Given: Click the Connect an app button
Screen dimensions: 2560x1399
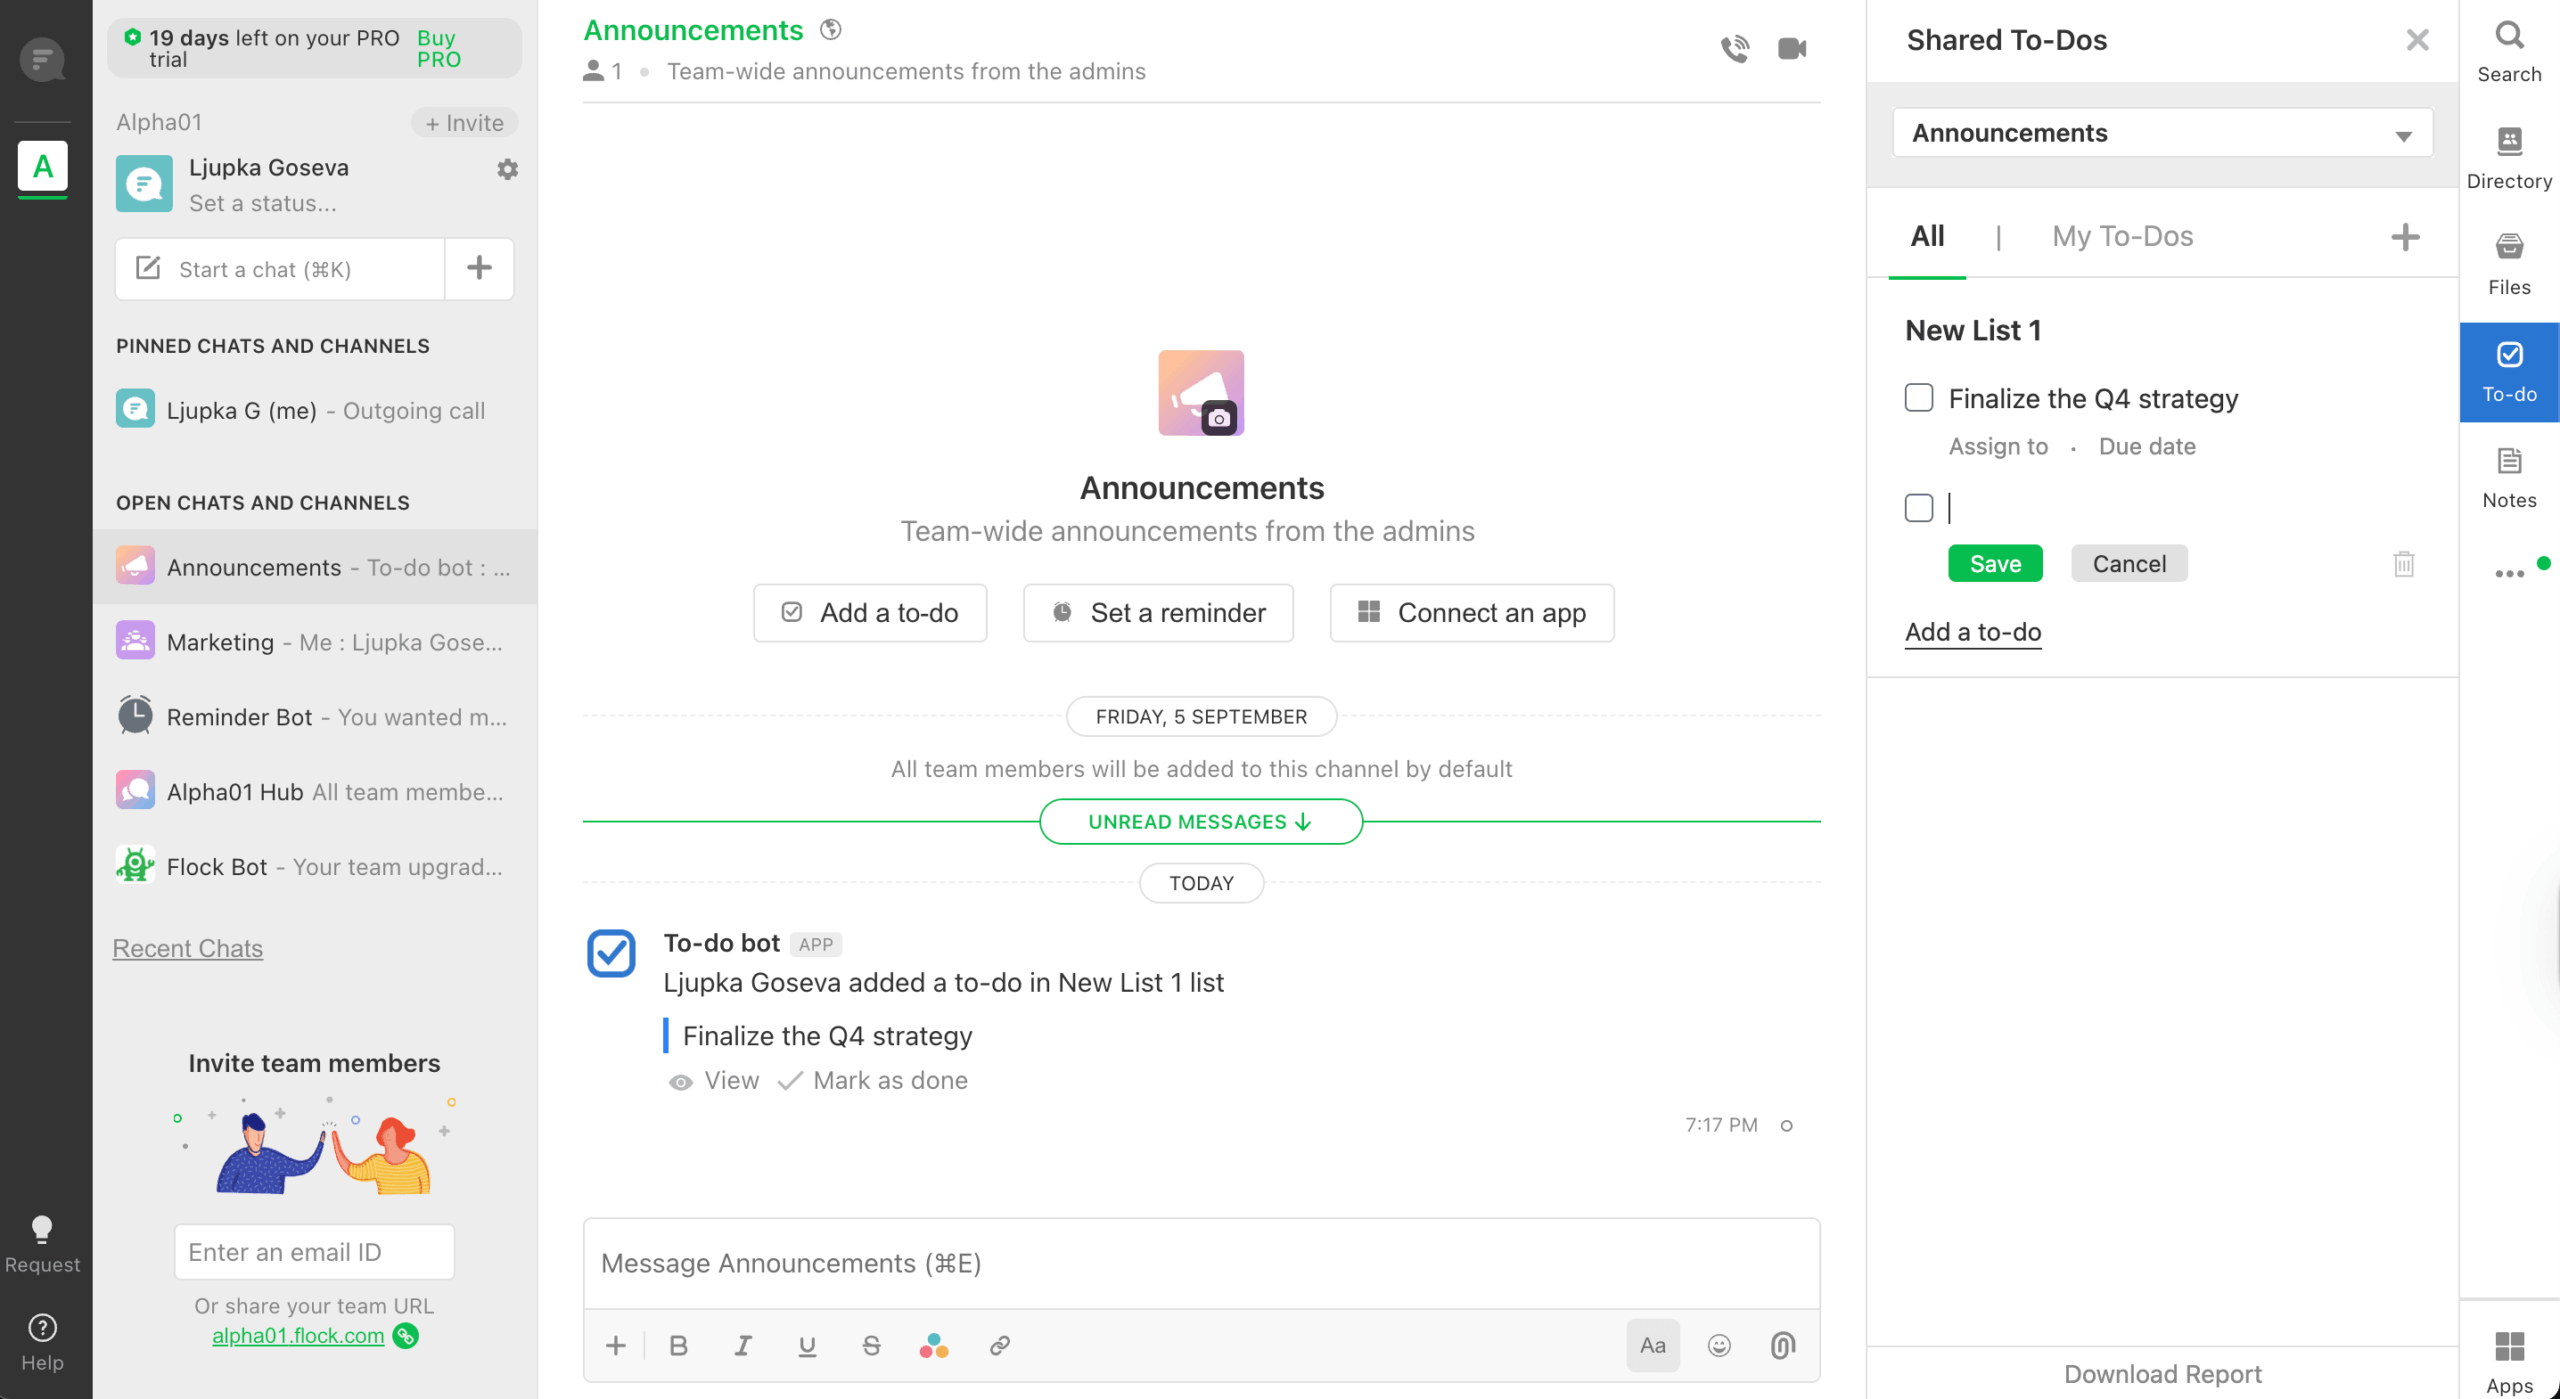Looking at the screenshot, I should pyautogui.click(x=1472, y=613).
